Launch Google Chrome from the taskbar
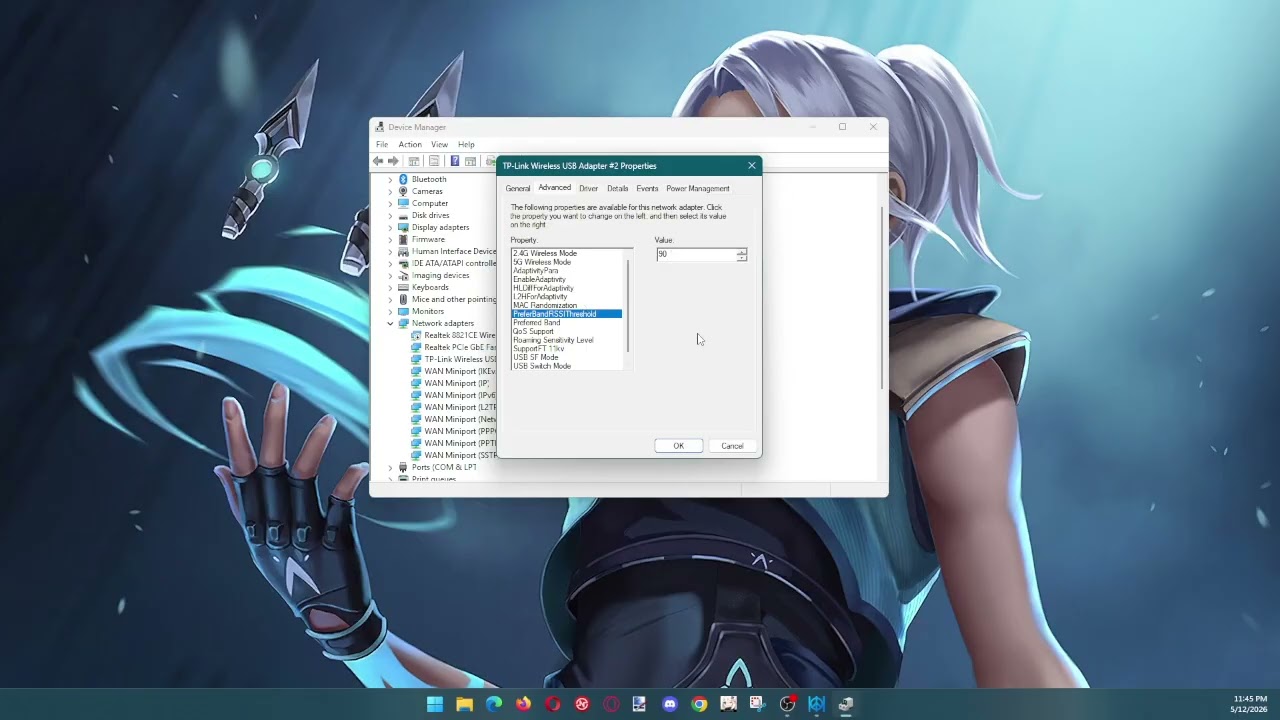This screenshot has height=720, width=1280. (699, 704)
